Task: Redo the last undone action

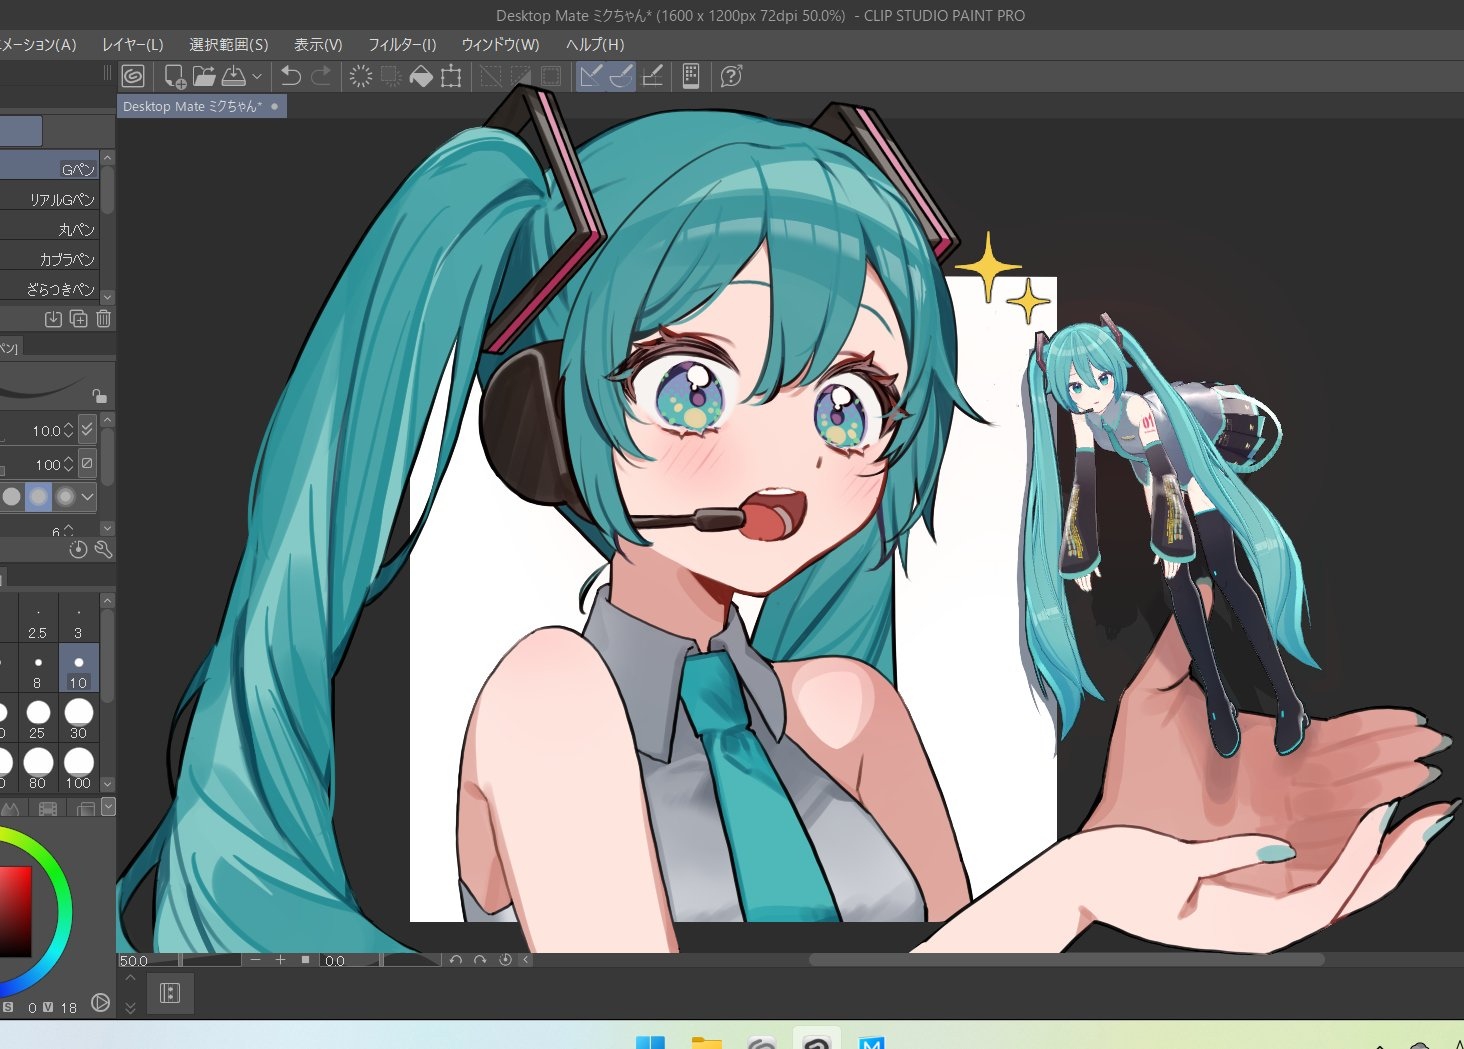Action: 321,76
